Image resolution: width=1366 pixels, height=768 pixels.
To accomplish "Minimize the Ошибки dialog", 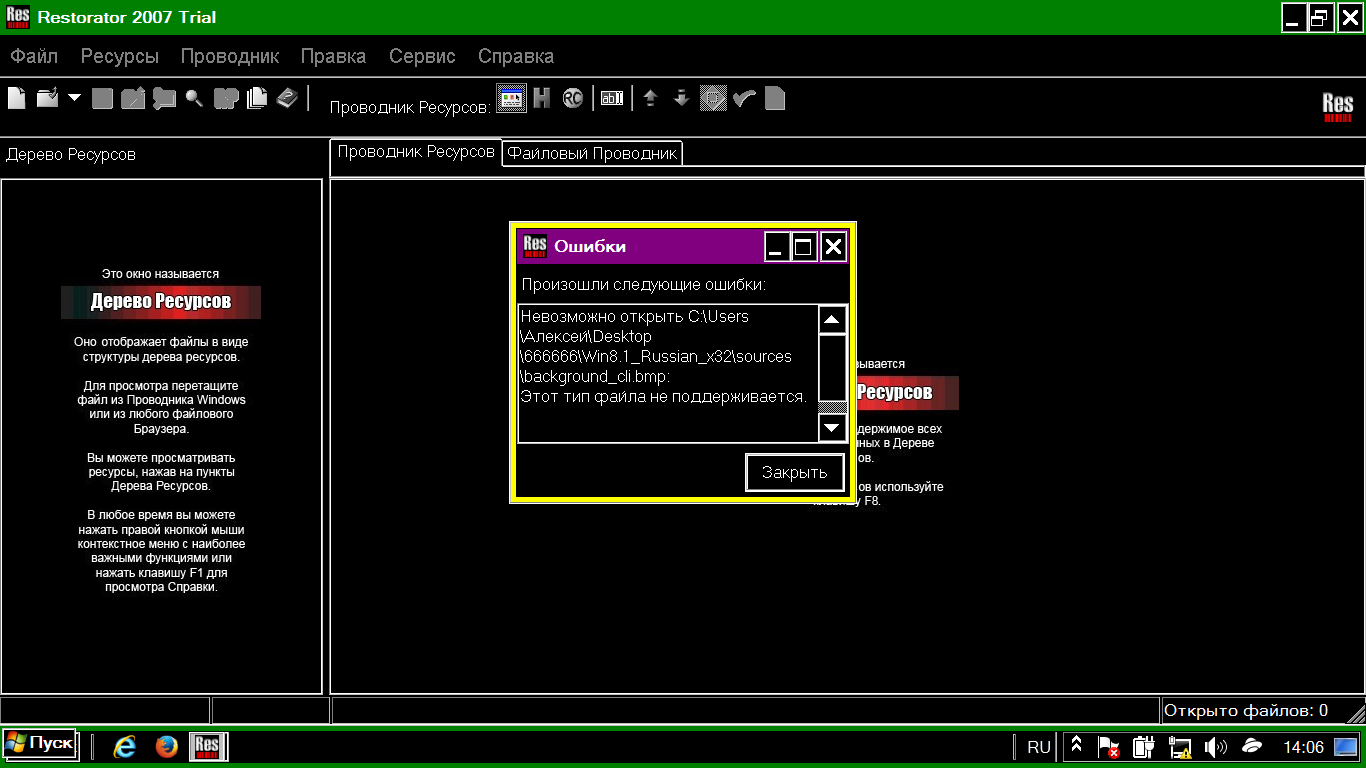I will tap(777, 247).
